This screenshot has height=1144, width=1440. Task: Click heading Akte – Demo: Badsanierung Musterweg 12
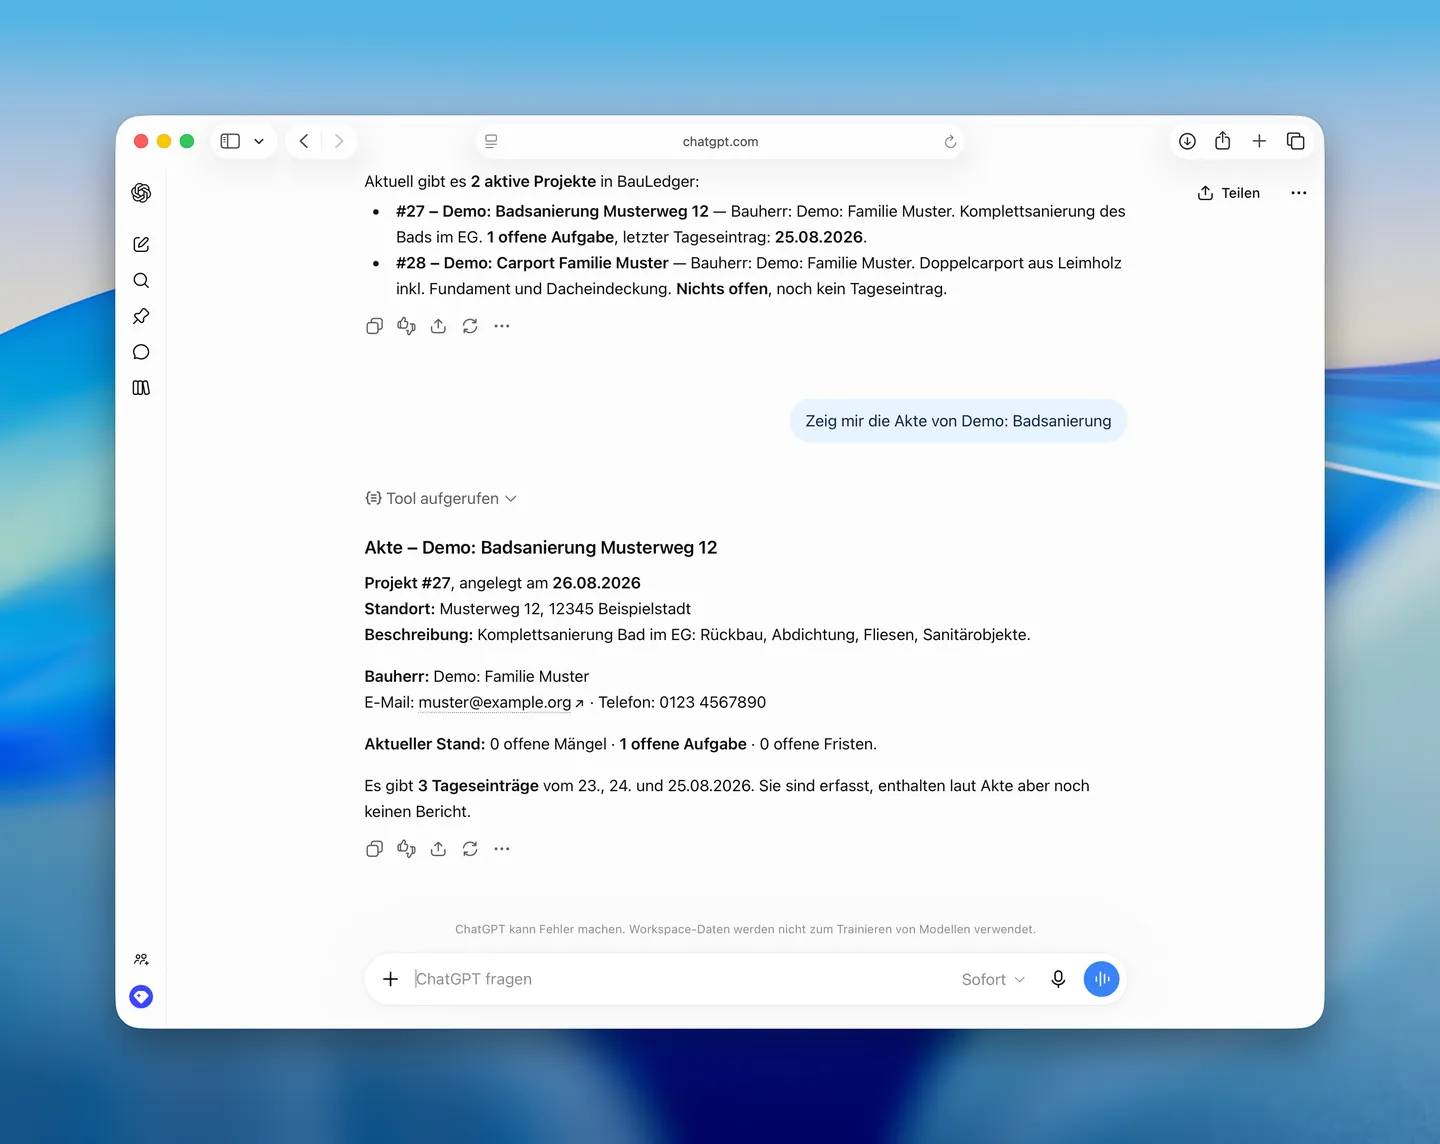click(541, 547)
